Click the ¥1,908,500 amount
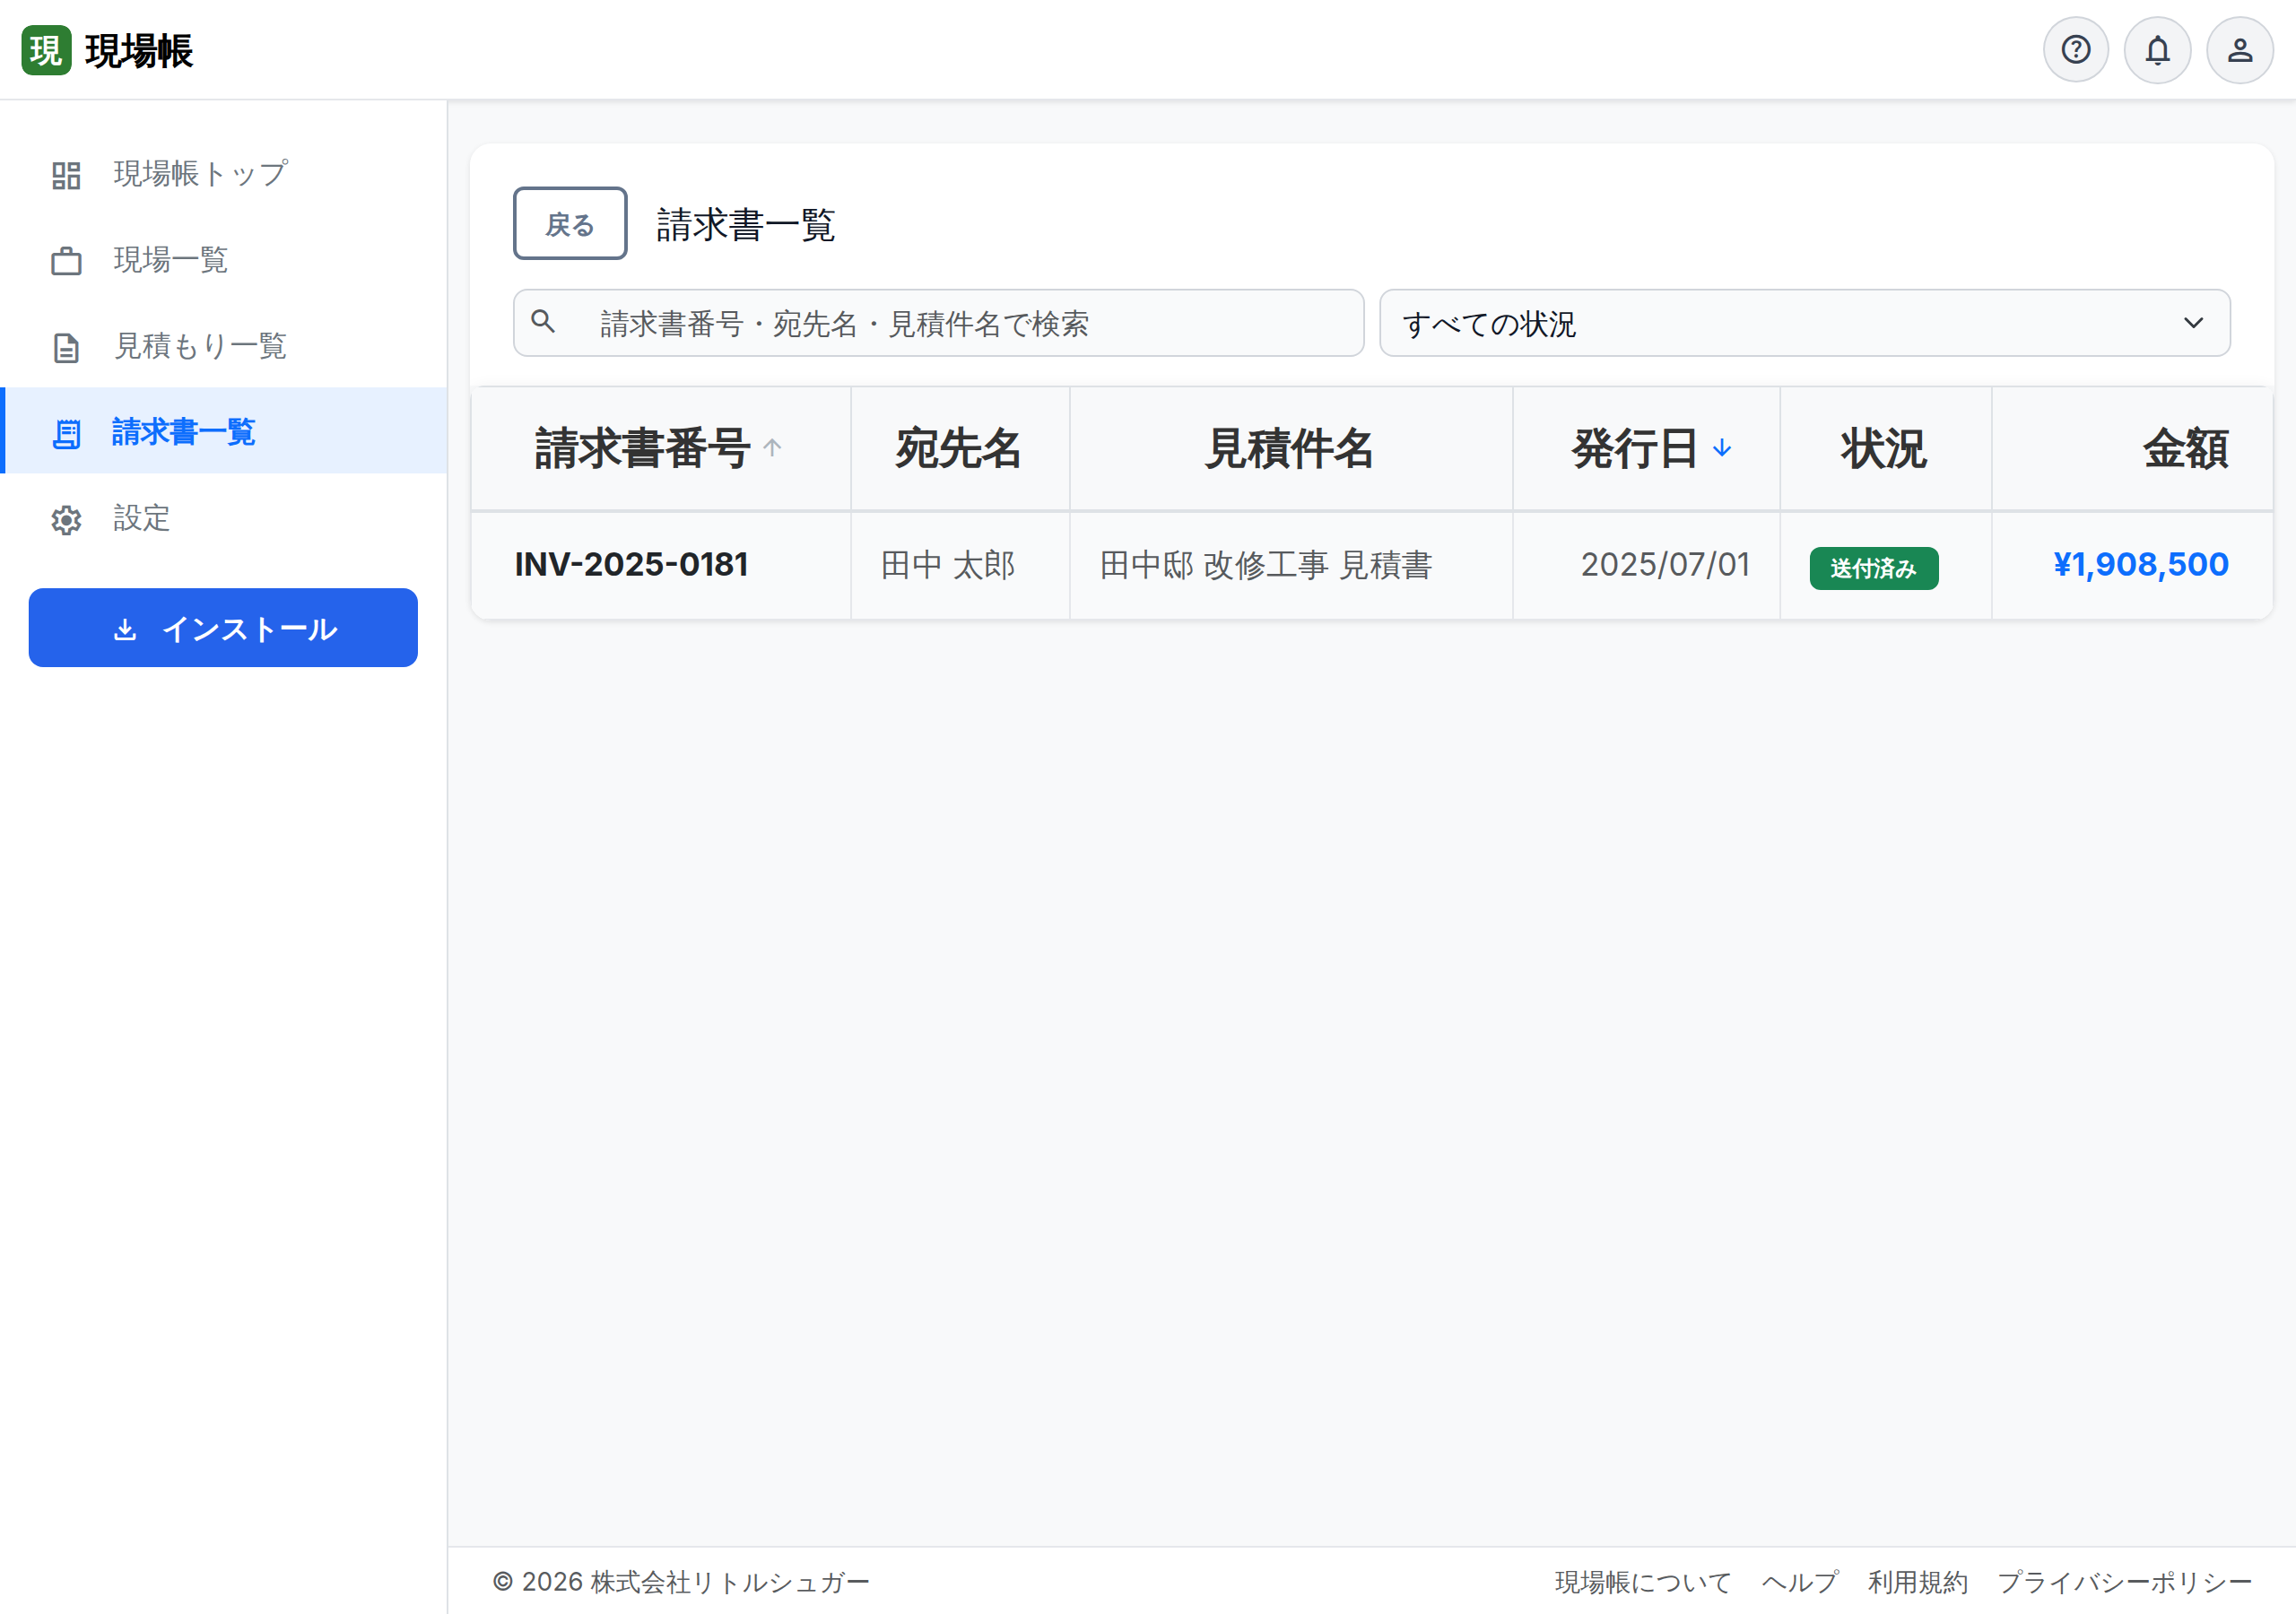2296x1614 pixels. 2140,565
